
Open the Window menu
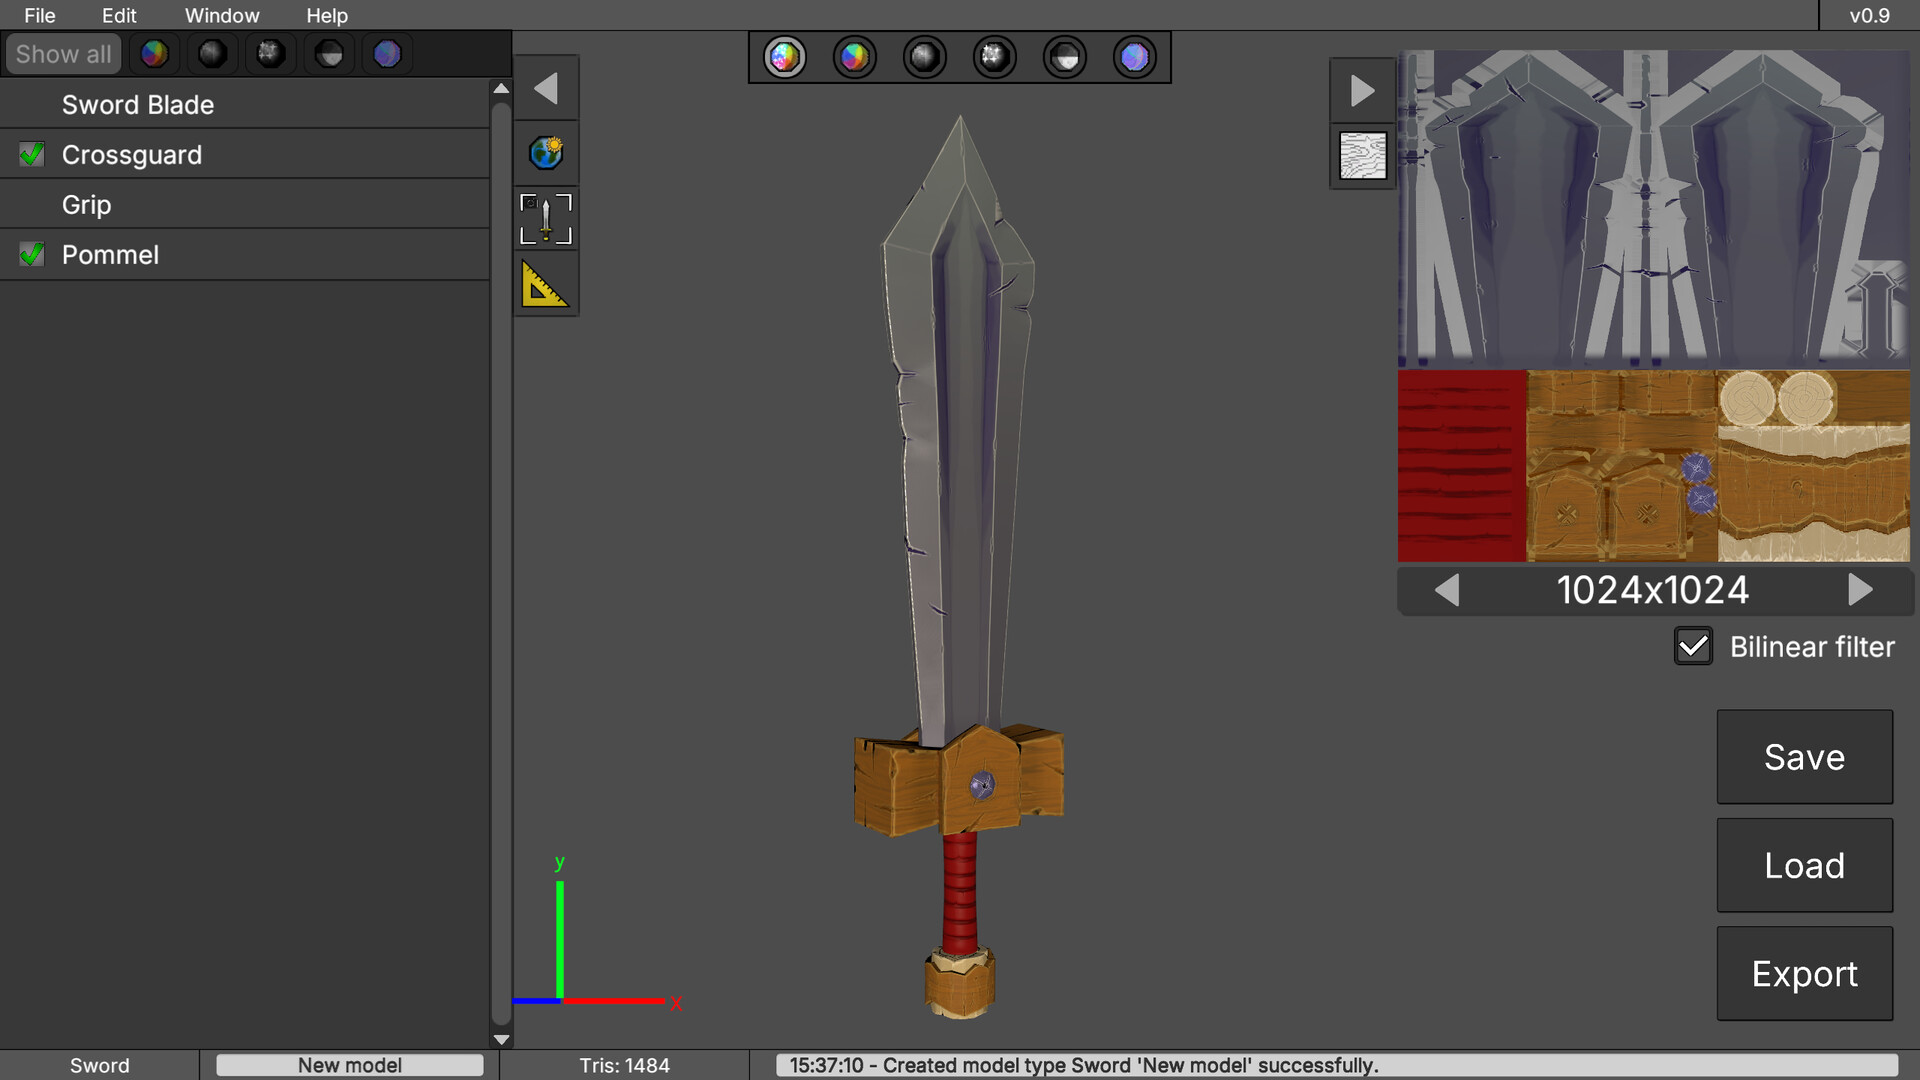click(222, 15)
